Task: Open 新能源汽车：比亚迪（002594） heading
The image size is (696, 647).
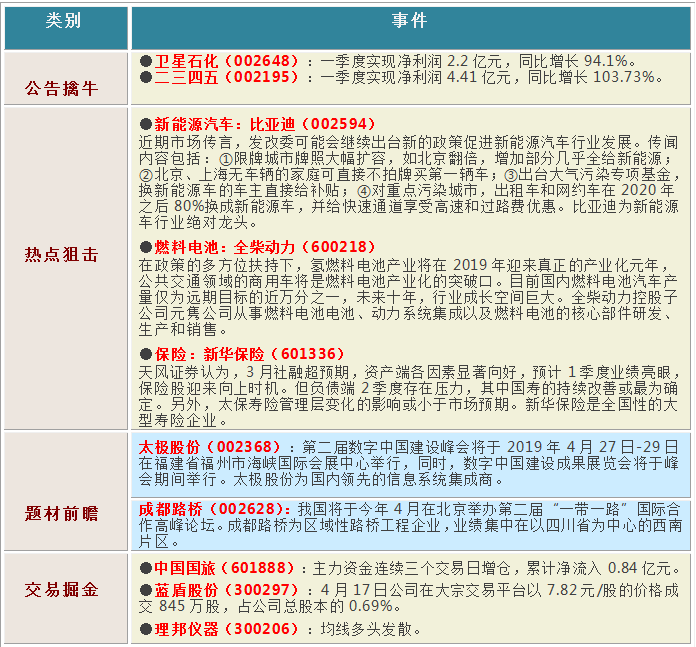Action: pos(265,124)
